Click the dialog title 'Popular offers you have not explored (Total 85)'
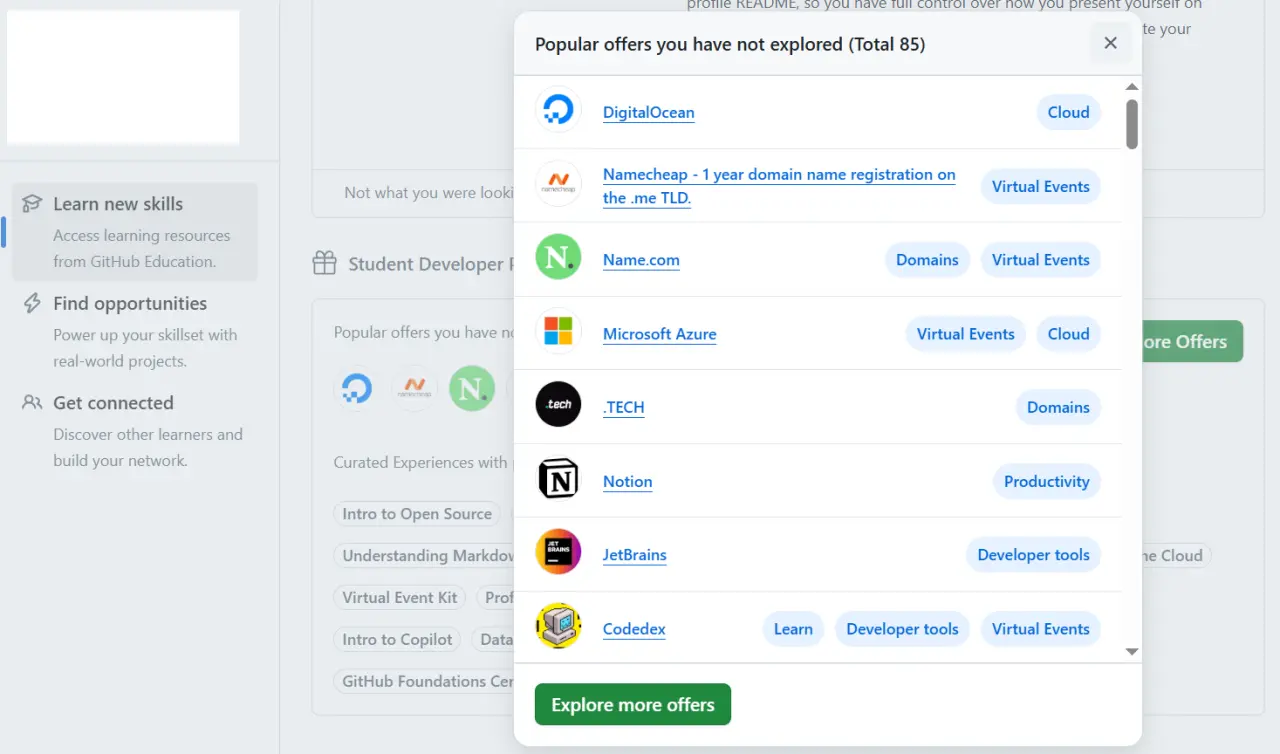 tap(730, 44)
